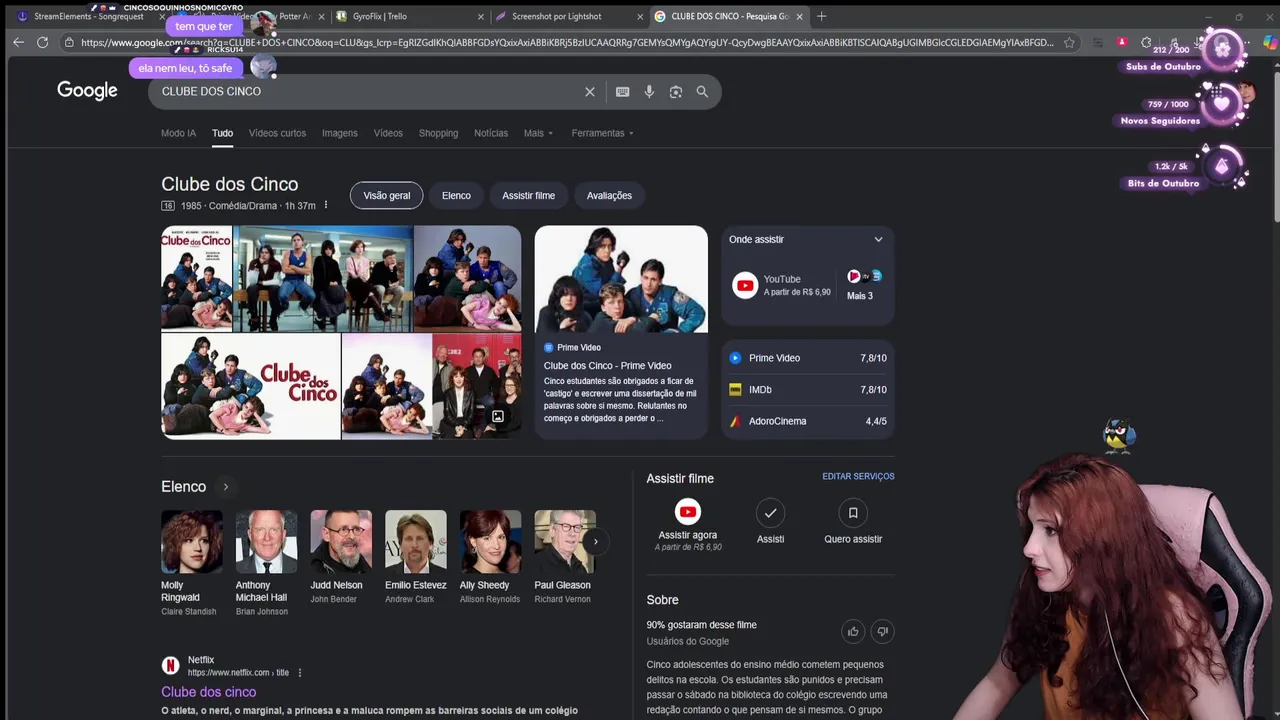Open new browser tab plus icon
Screen dimensions: 1280x720
pos(821,16)
